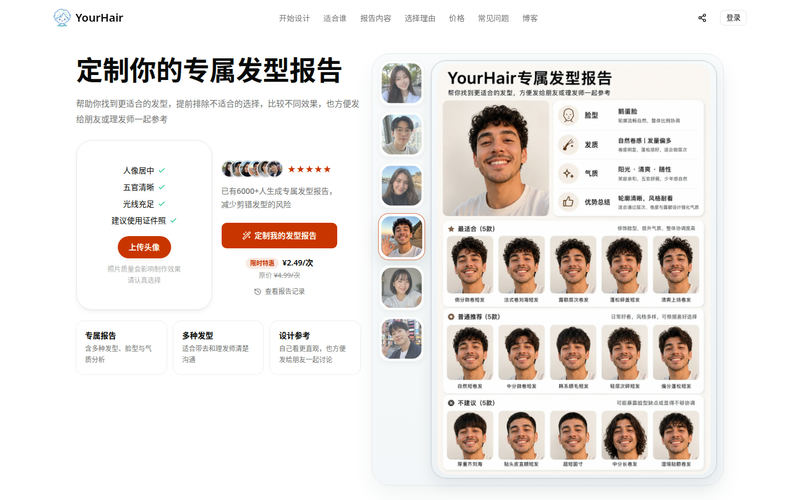Click the green check next to 人像居中
The image size is (800, 500).
pyautogui.click(x=162, y=170)
